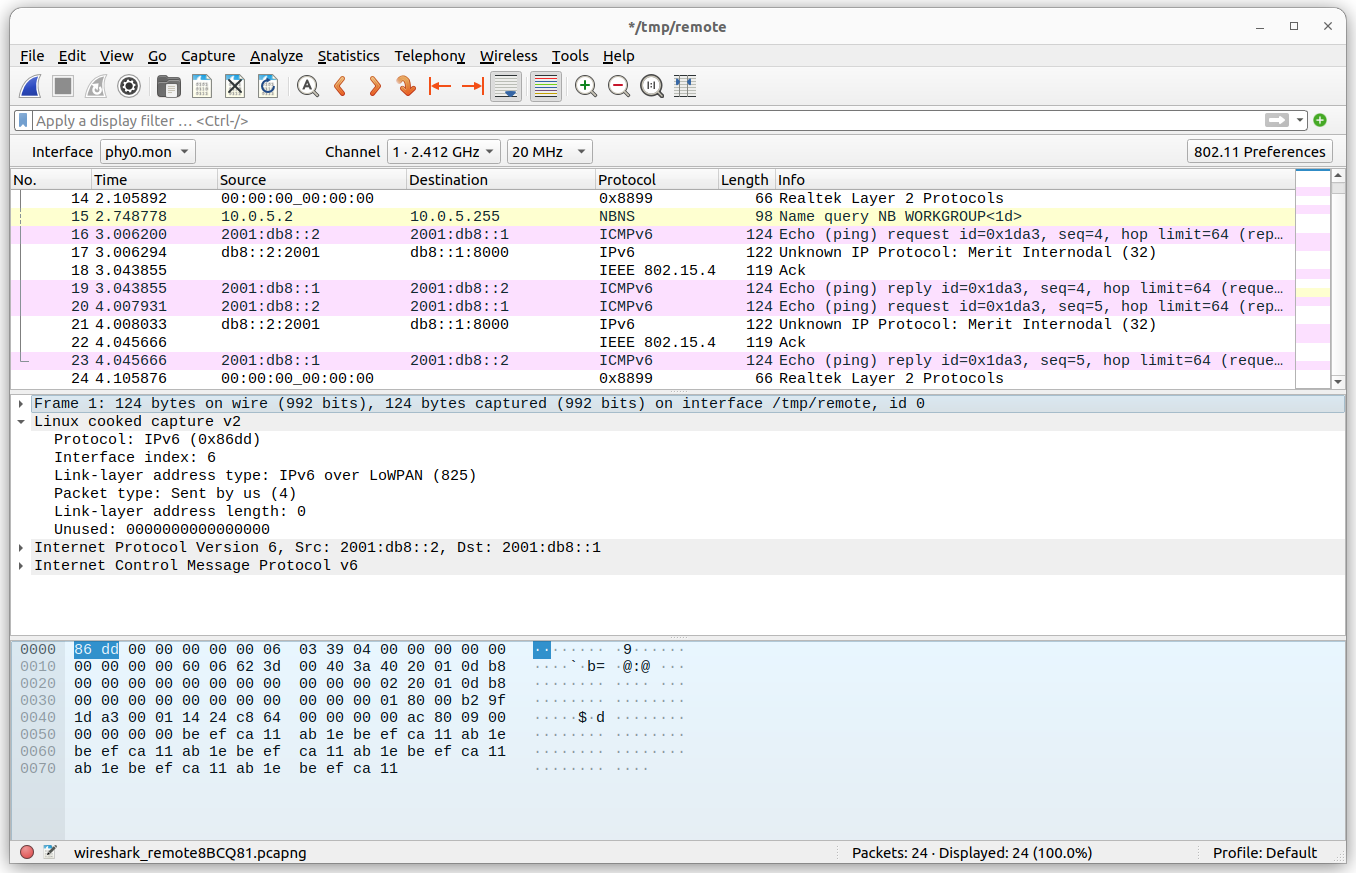This screenshot has width=1356, height=873.
Task: Change the channel from 1 · 2.412 GHz
Action: (441, 151)
